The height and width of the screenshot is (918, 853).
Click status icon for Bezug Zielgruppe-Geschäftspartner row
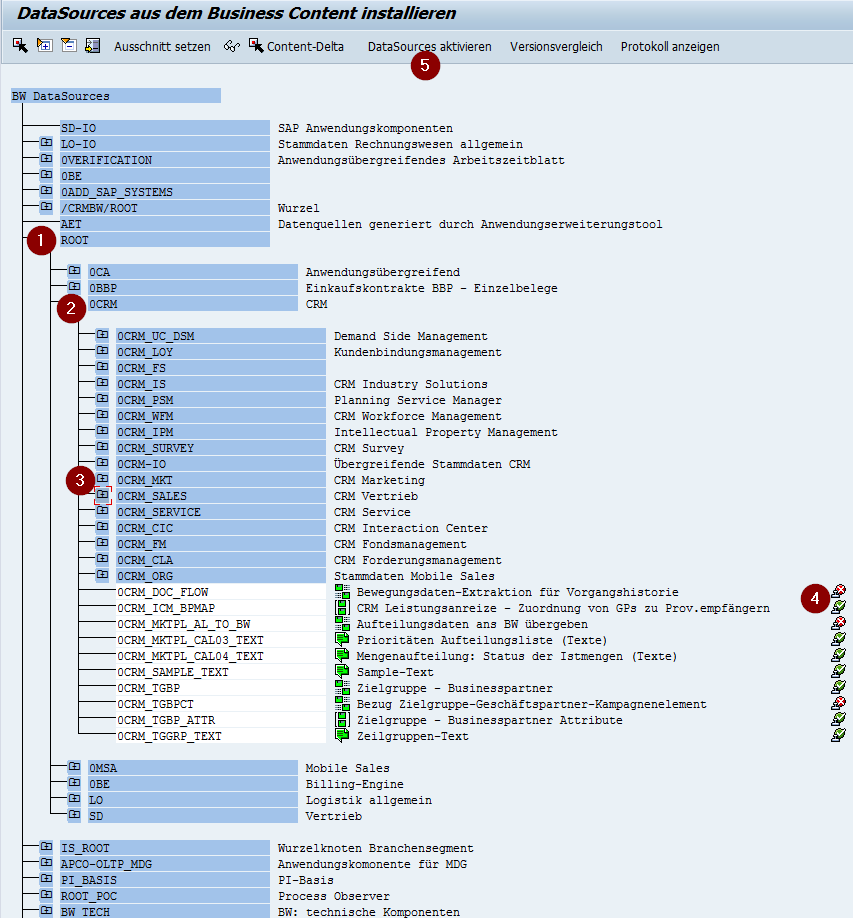pyautogui.click(x=838, y=703)
